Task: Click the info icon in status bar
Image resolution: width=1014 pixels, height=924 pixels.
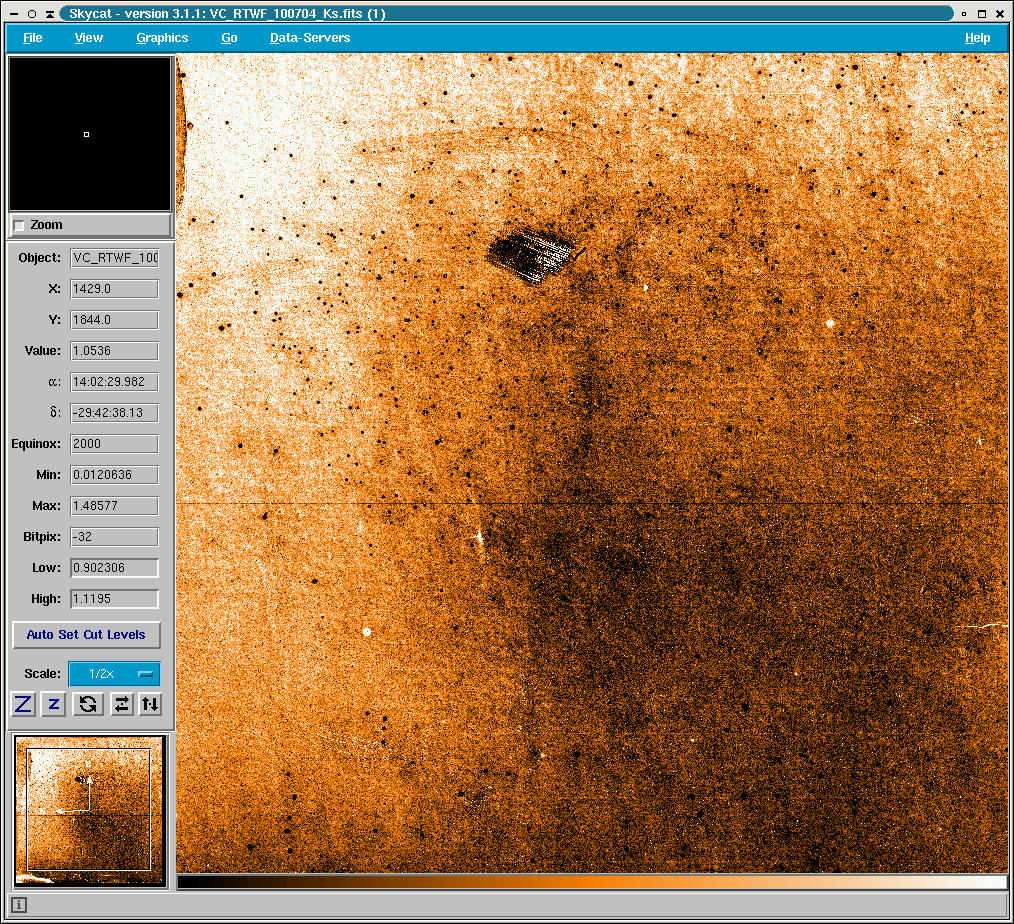Action: (19, 905)
